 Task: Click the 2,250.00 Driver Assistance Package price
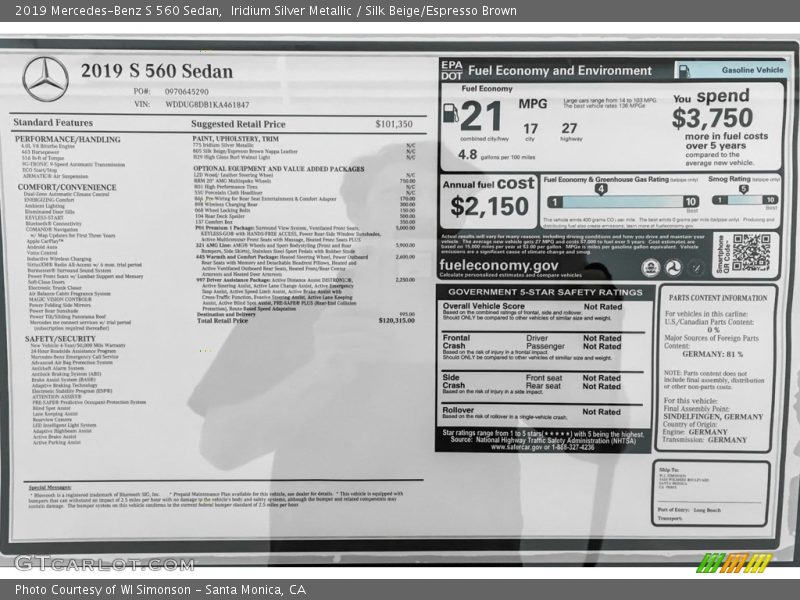[x=405, y=280]
